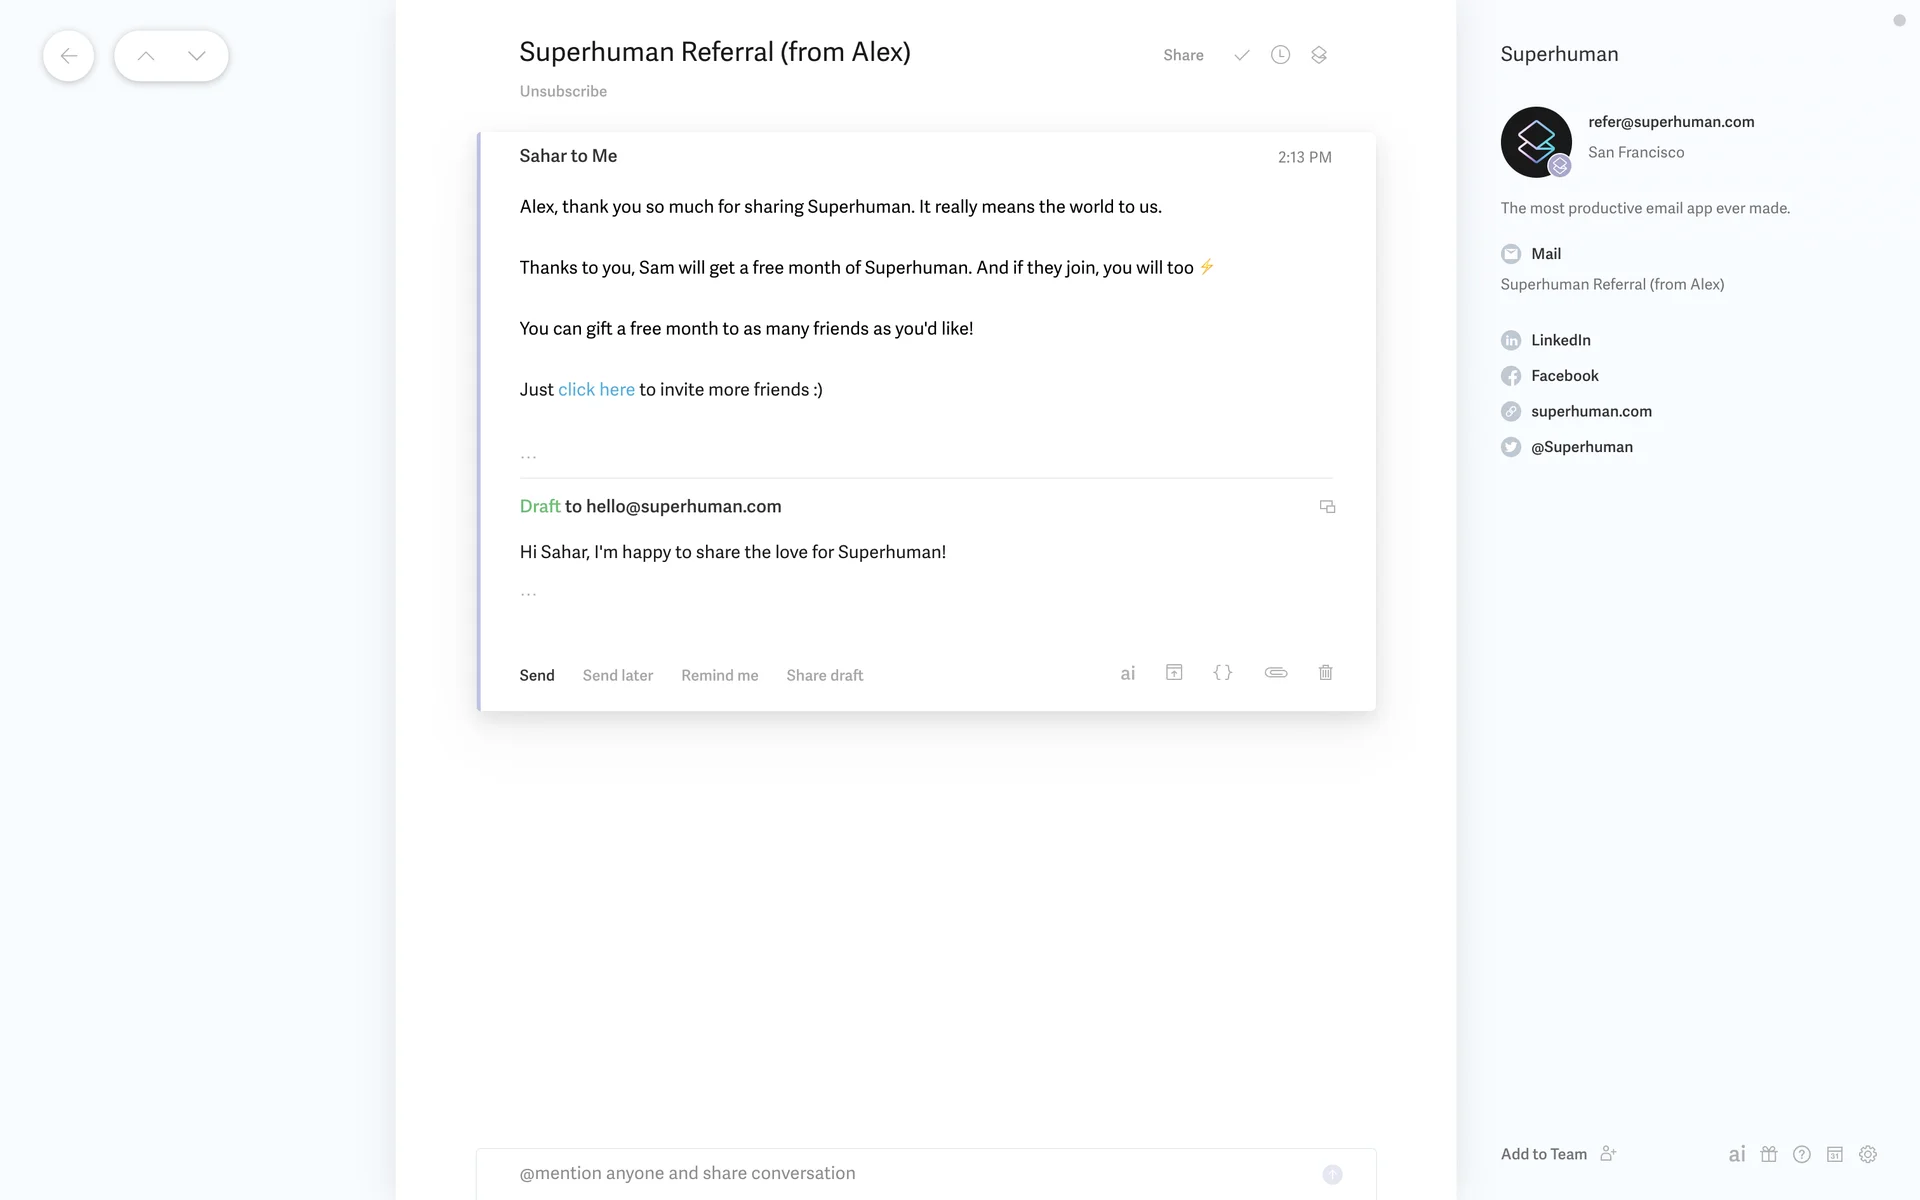Click the back arrow button

coord(68,56)
